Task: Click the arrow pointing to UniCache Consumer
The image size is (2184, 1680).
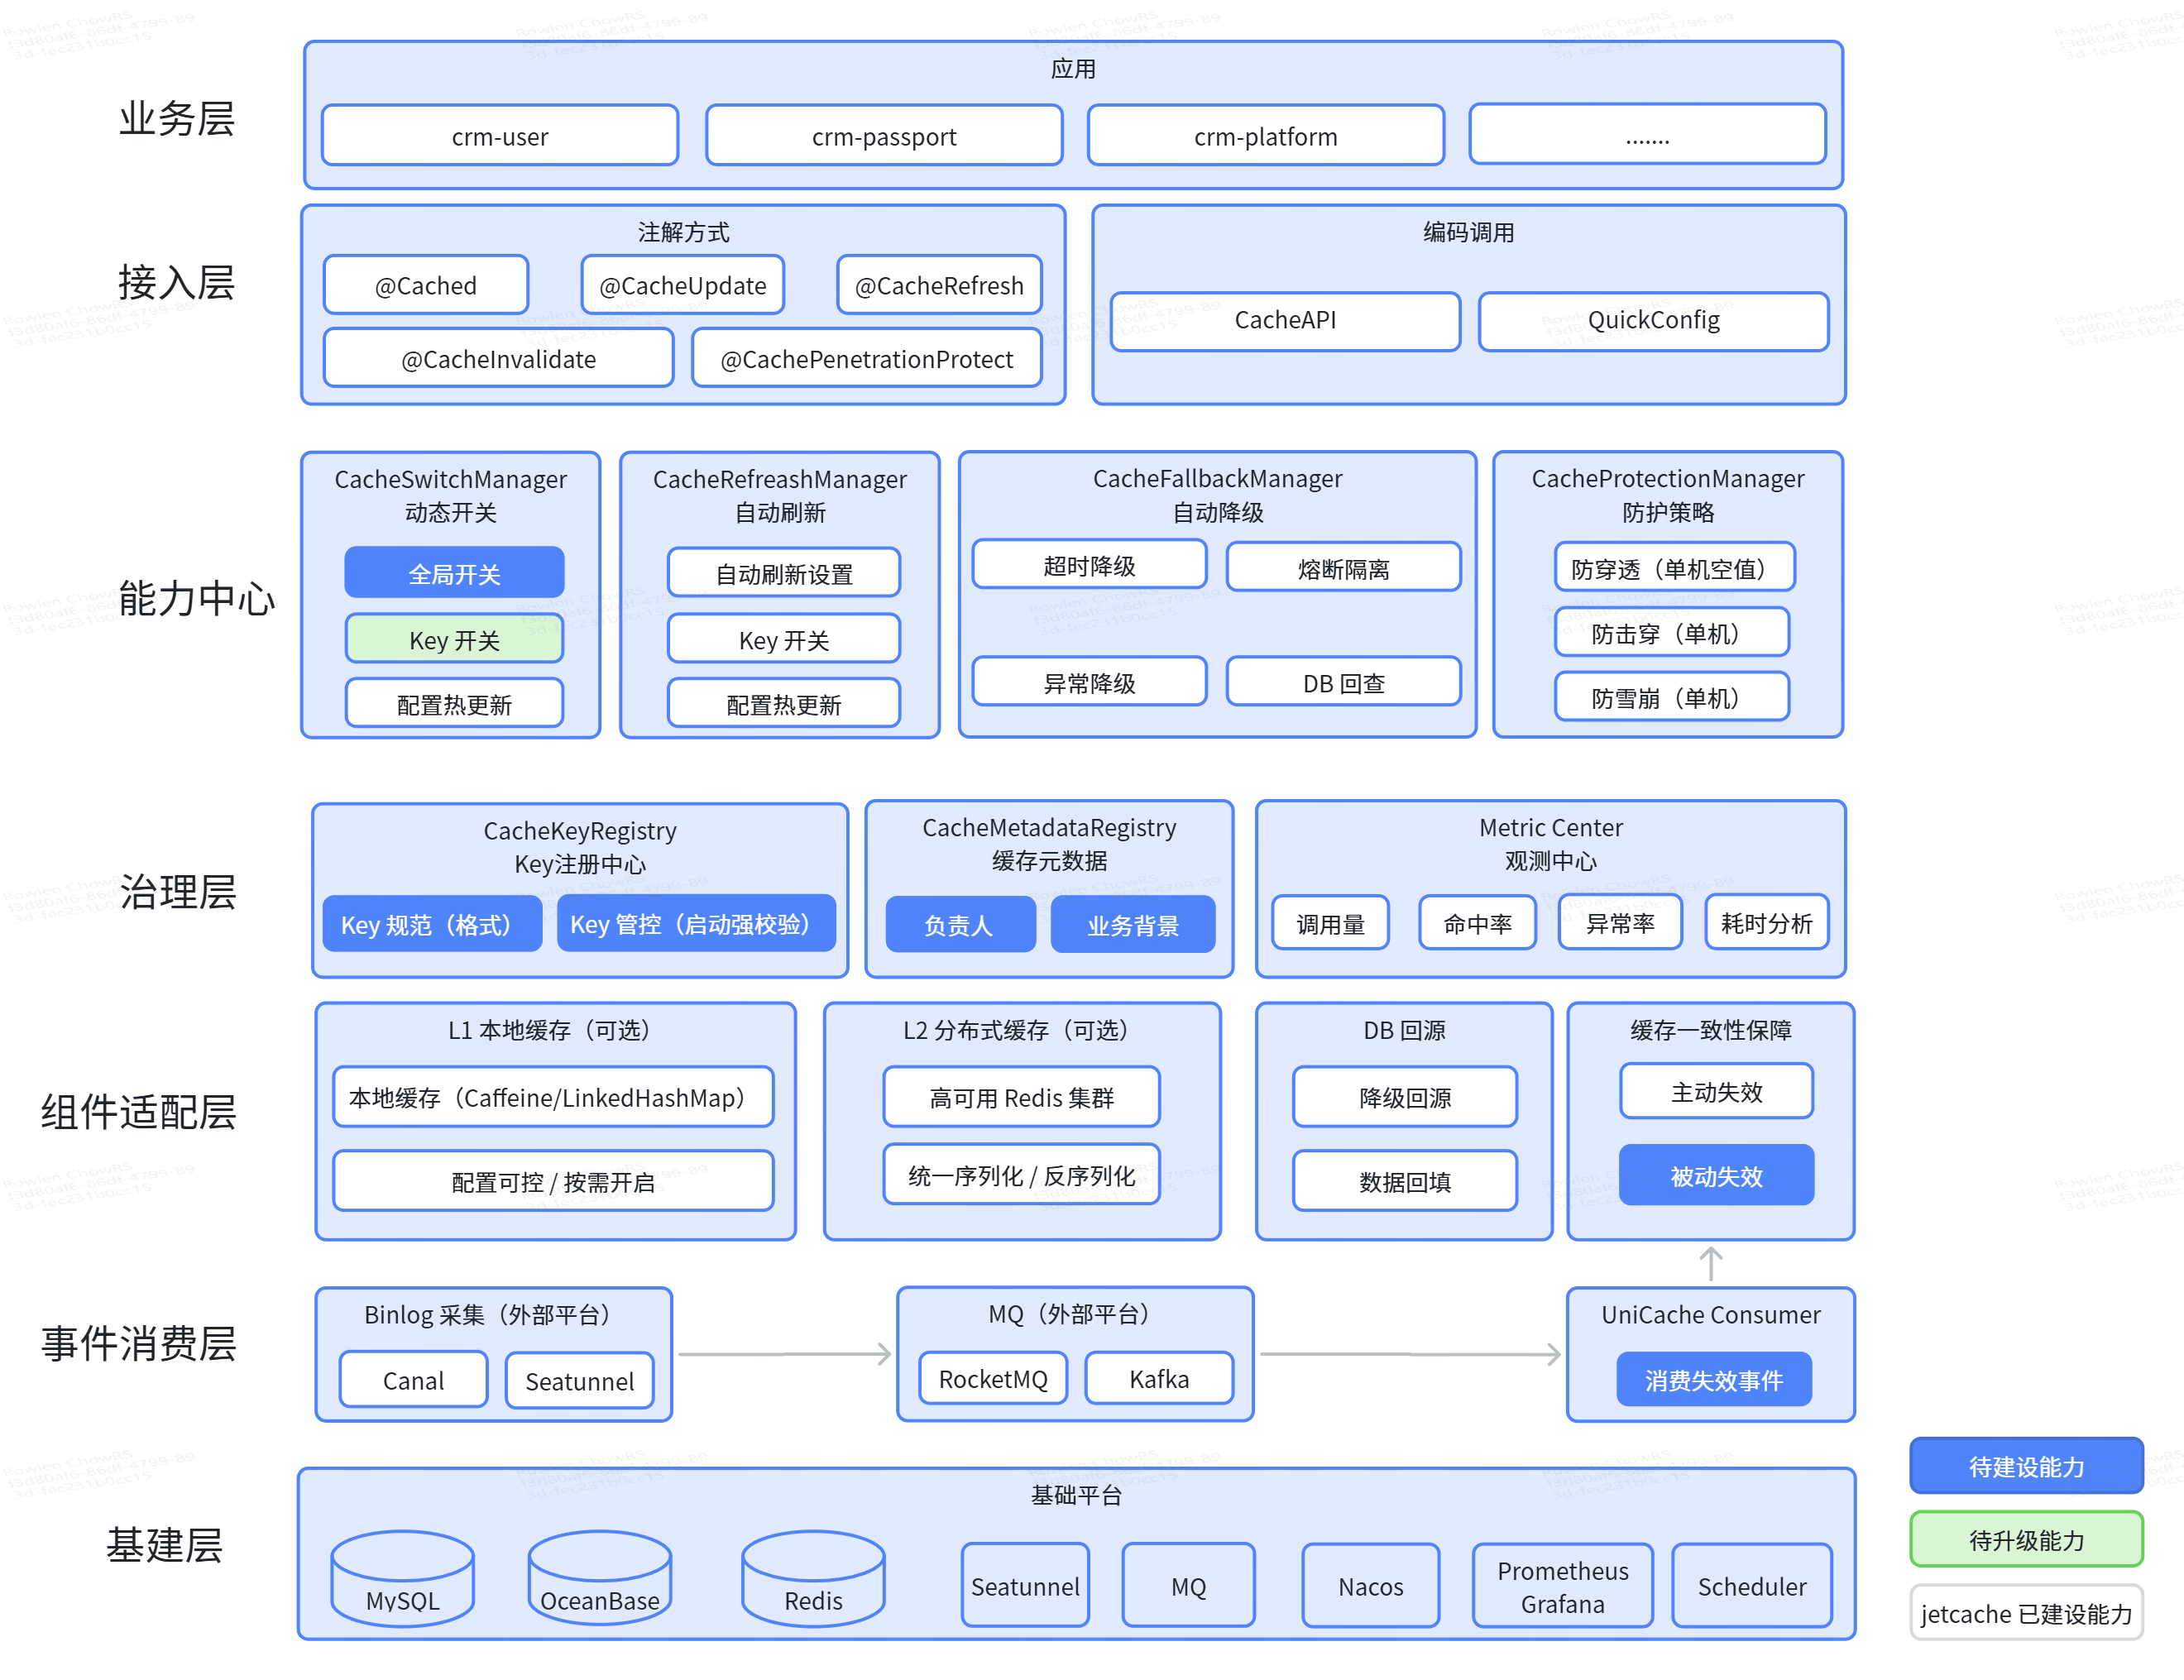Action: tap(1410, 1354)
